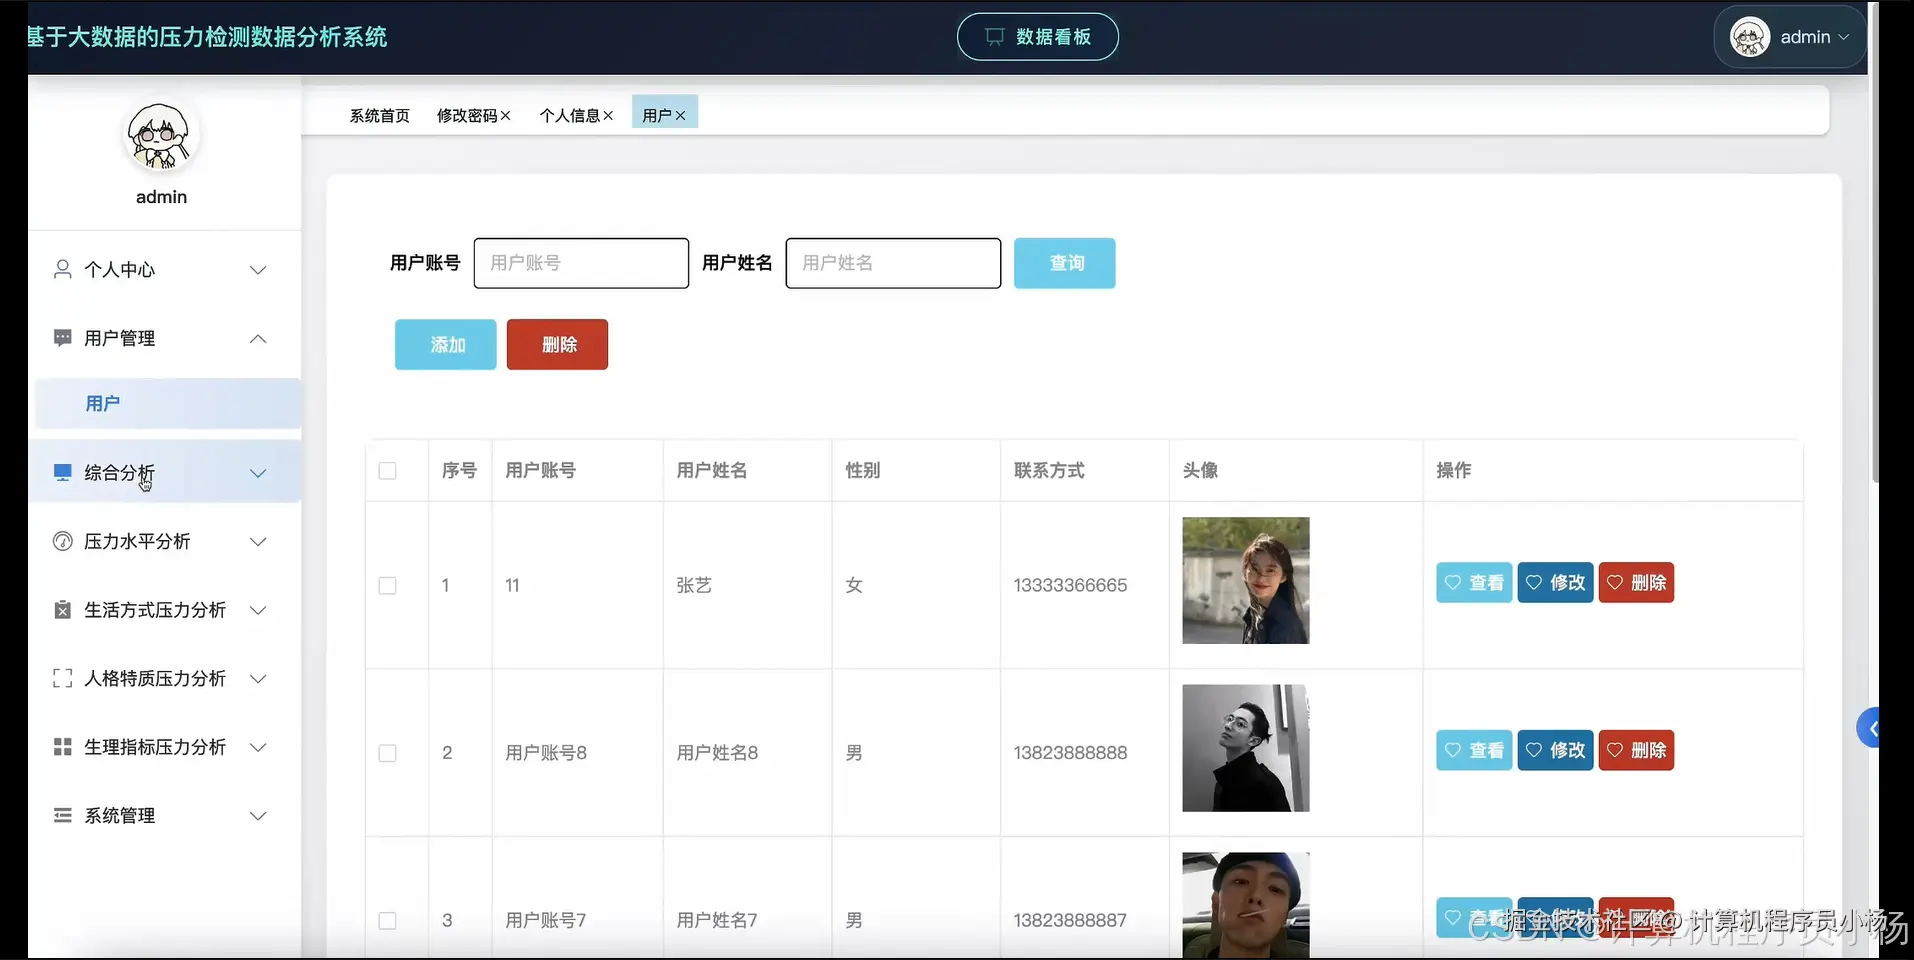Click phone number 13823888888
This screenshot has width=1914, height=960.
click(1070, 753)
